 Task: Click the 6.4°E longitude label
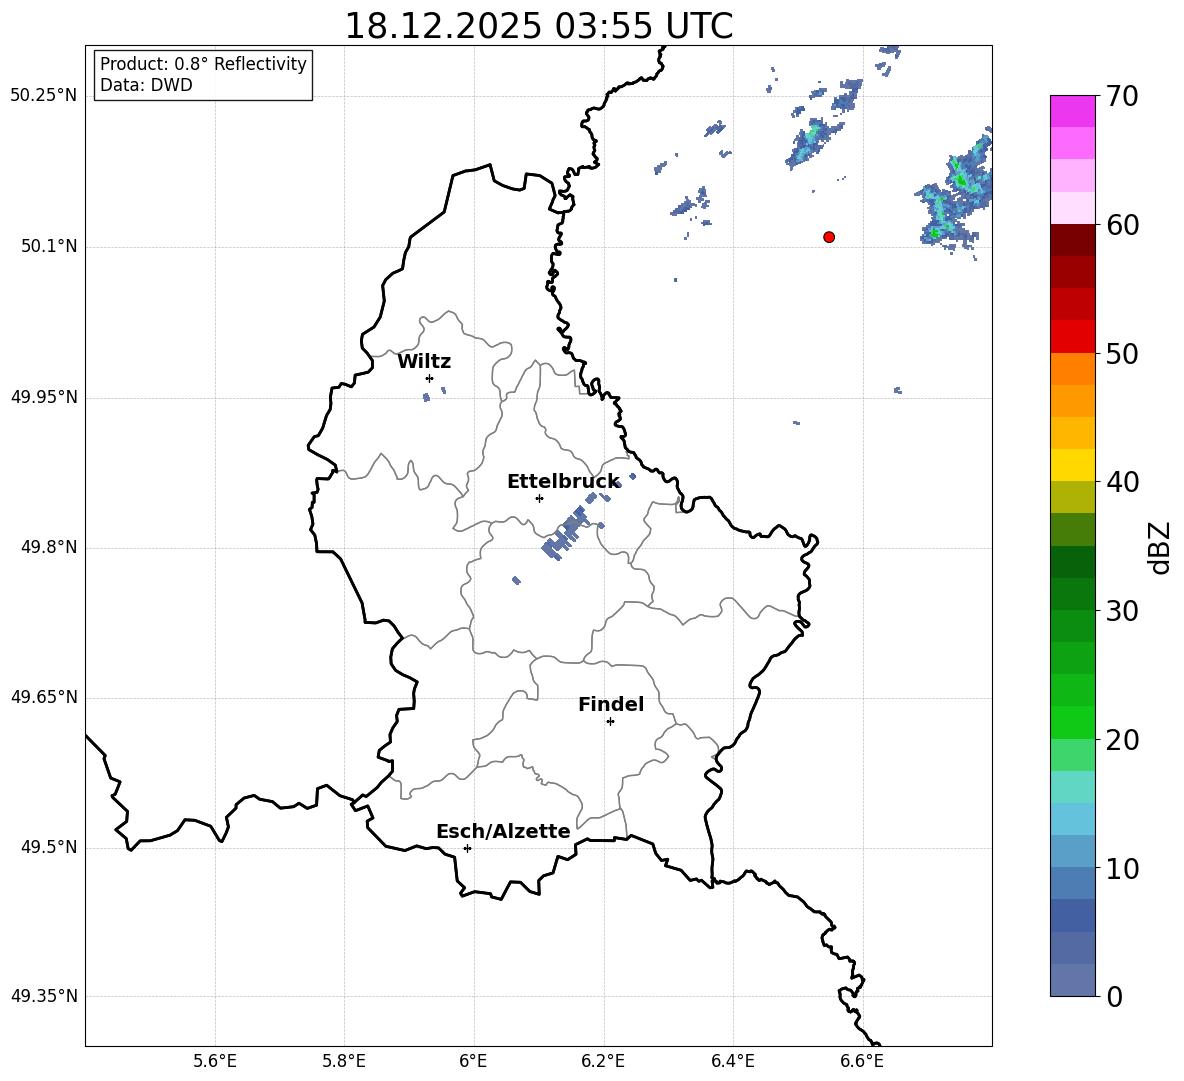pyautogui.click(x=732, y=1061)
